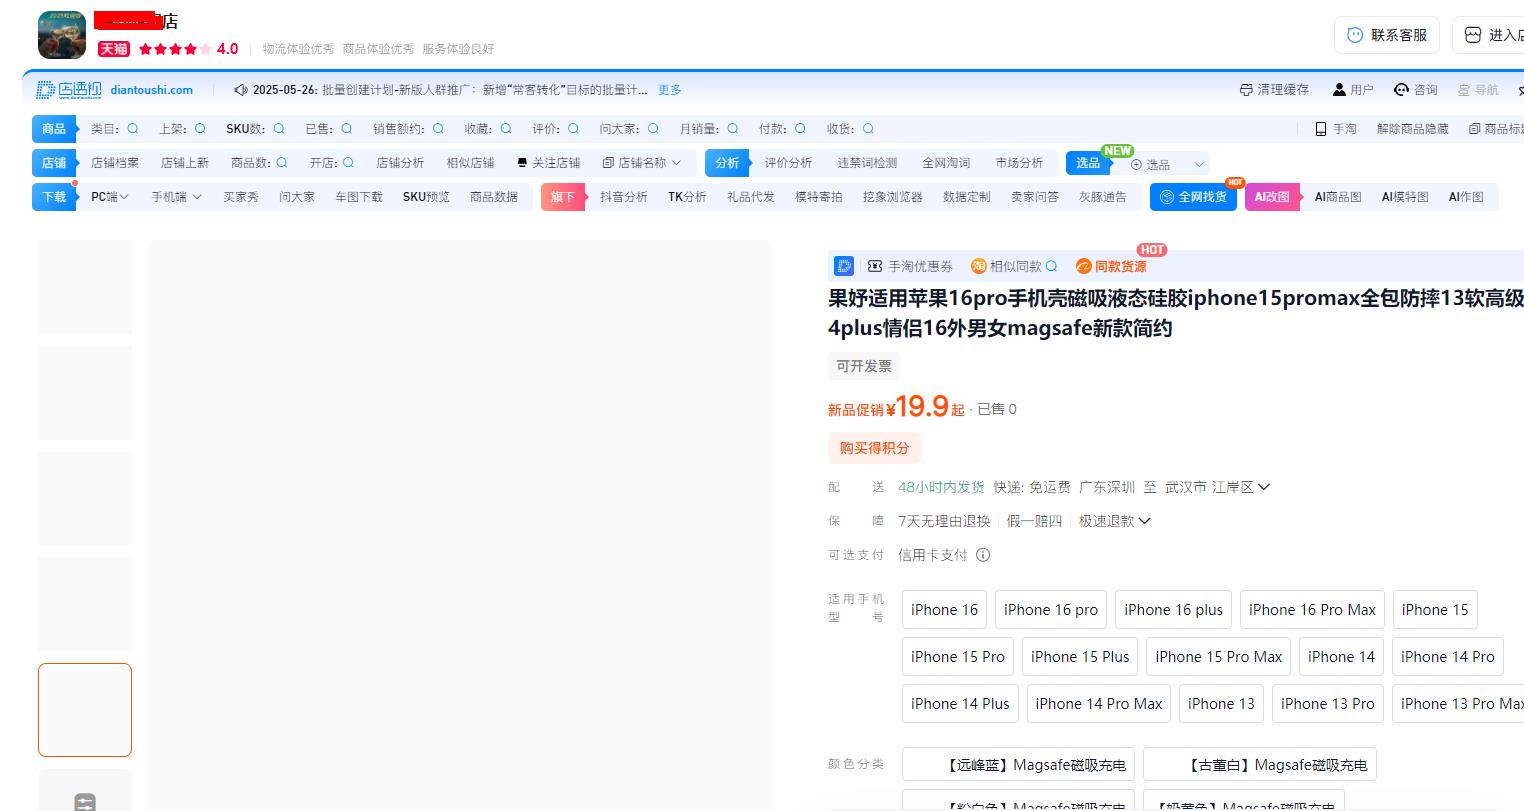1524x811 pixels.
Task: Click the 全网找货 button
Action: pos(1193,197)
